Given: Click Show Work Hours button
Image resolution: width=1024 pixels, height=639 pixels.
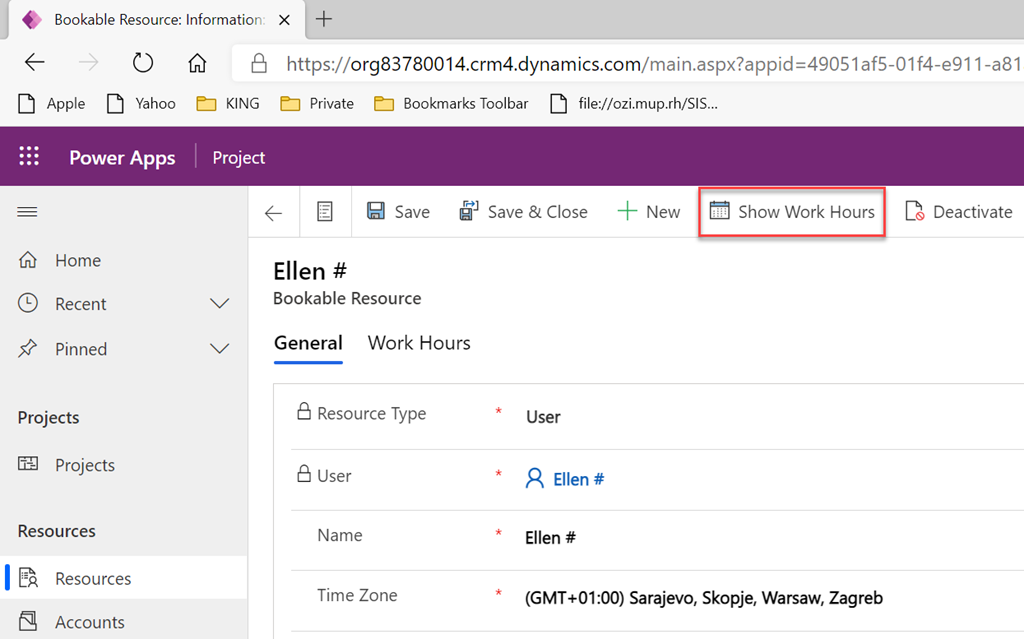Looking at the screenshot, I should pos(792,212).
